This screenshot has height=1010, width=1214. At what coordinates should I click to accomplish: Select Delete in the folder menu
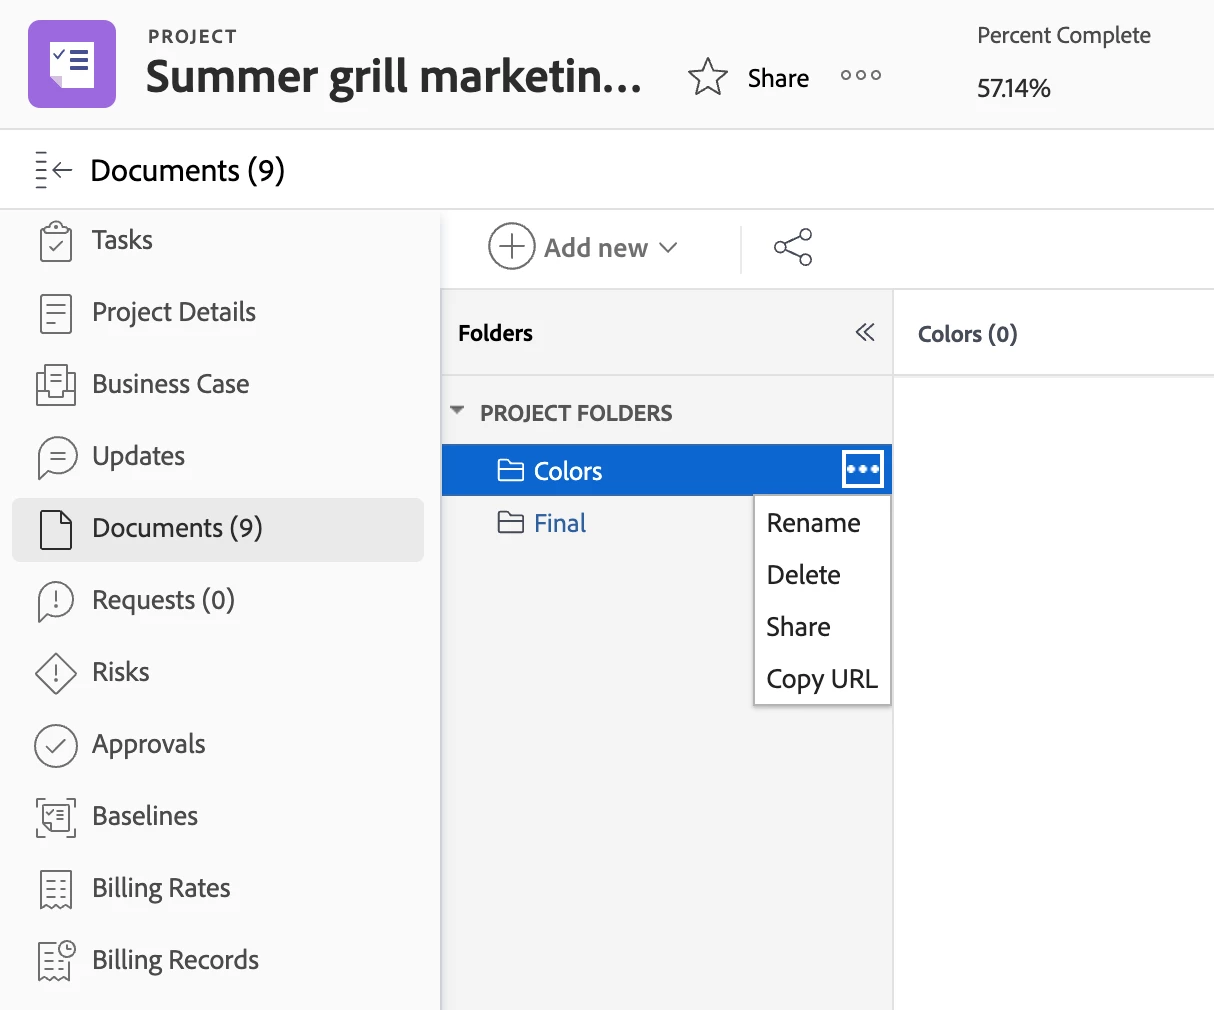coord(803,575)
